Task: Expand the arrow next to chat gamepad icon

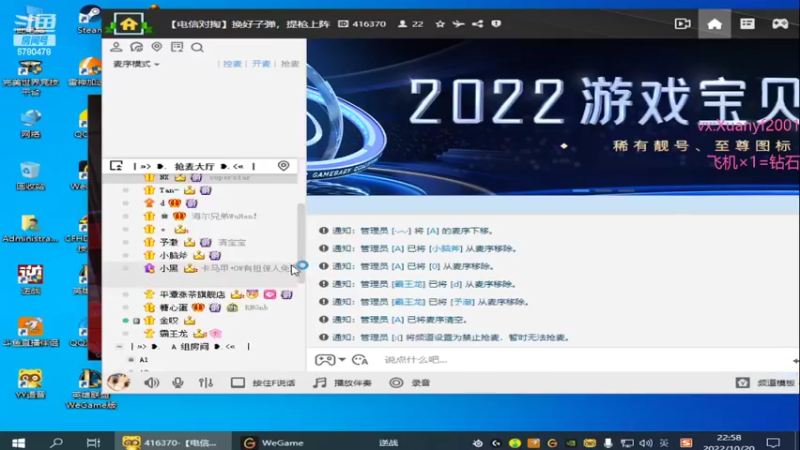Action: [x=342, y=360]
